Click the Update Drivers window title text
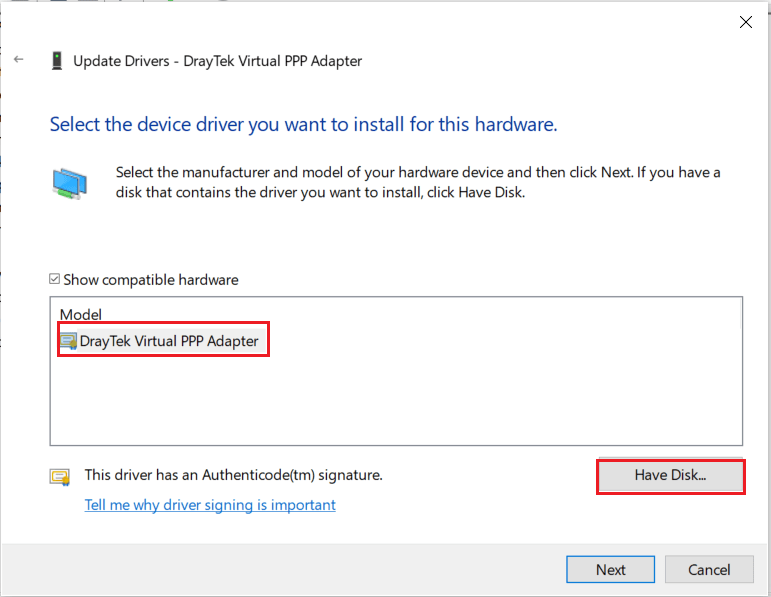The image size is (771, 597). click(217, 61)
